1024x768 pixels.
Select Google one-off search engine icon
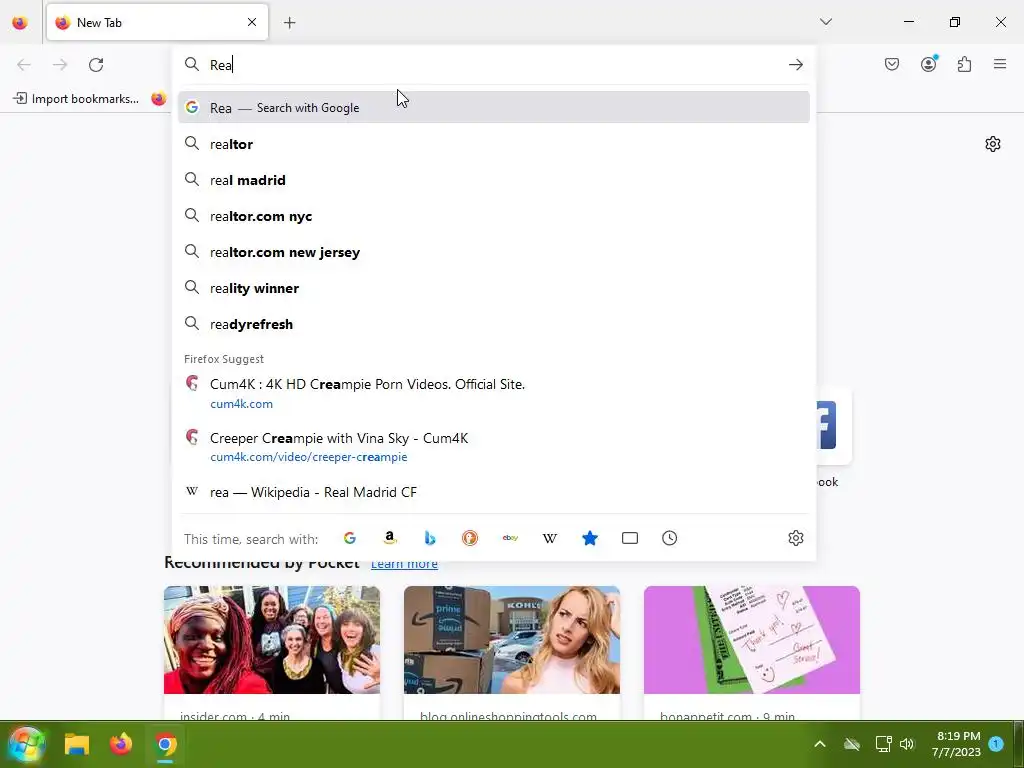pos(350,538)
